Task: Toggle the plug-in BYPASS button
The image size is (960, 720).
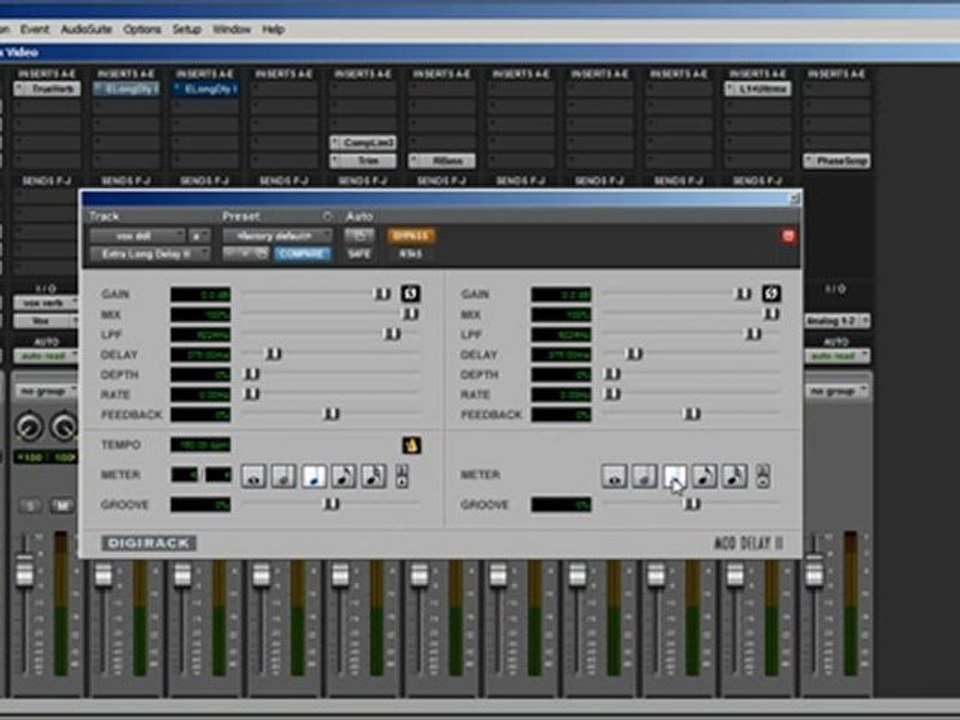Action: coord(411,236)
